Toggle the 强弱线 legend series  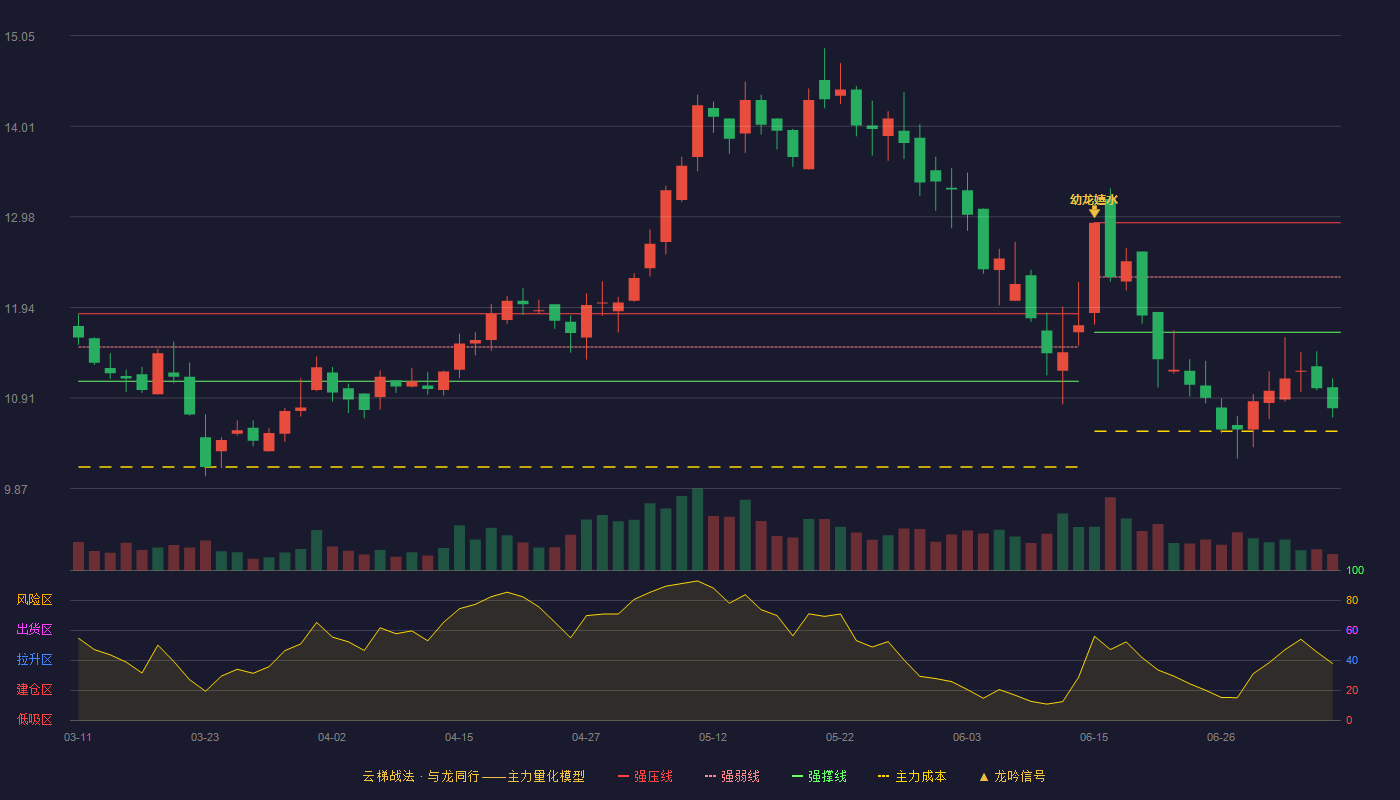point(732,776)
